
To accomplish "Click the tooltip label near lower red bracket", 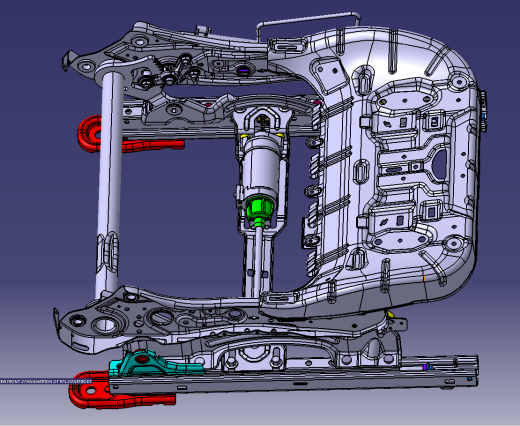I will click(x=46, y=381).
